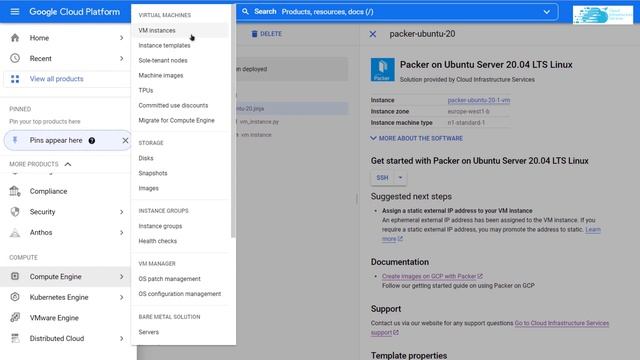Select TPUs in submenu
This screenshot has width=640, height=360.
(x=146, y=90)
